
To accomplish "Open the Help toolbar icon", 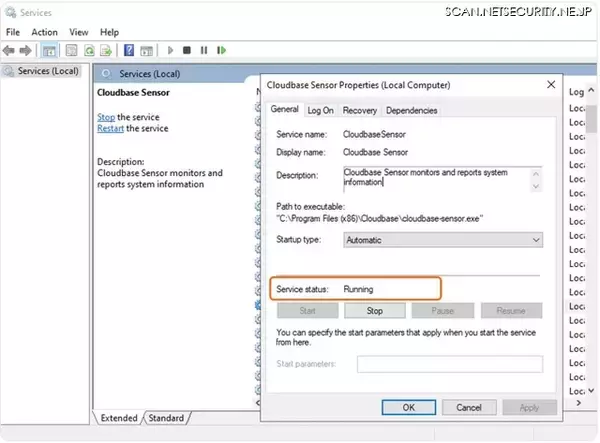I will 129,50.
